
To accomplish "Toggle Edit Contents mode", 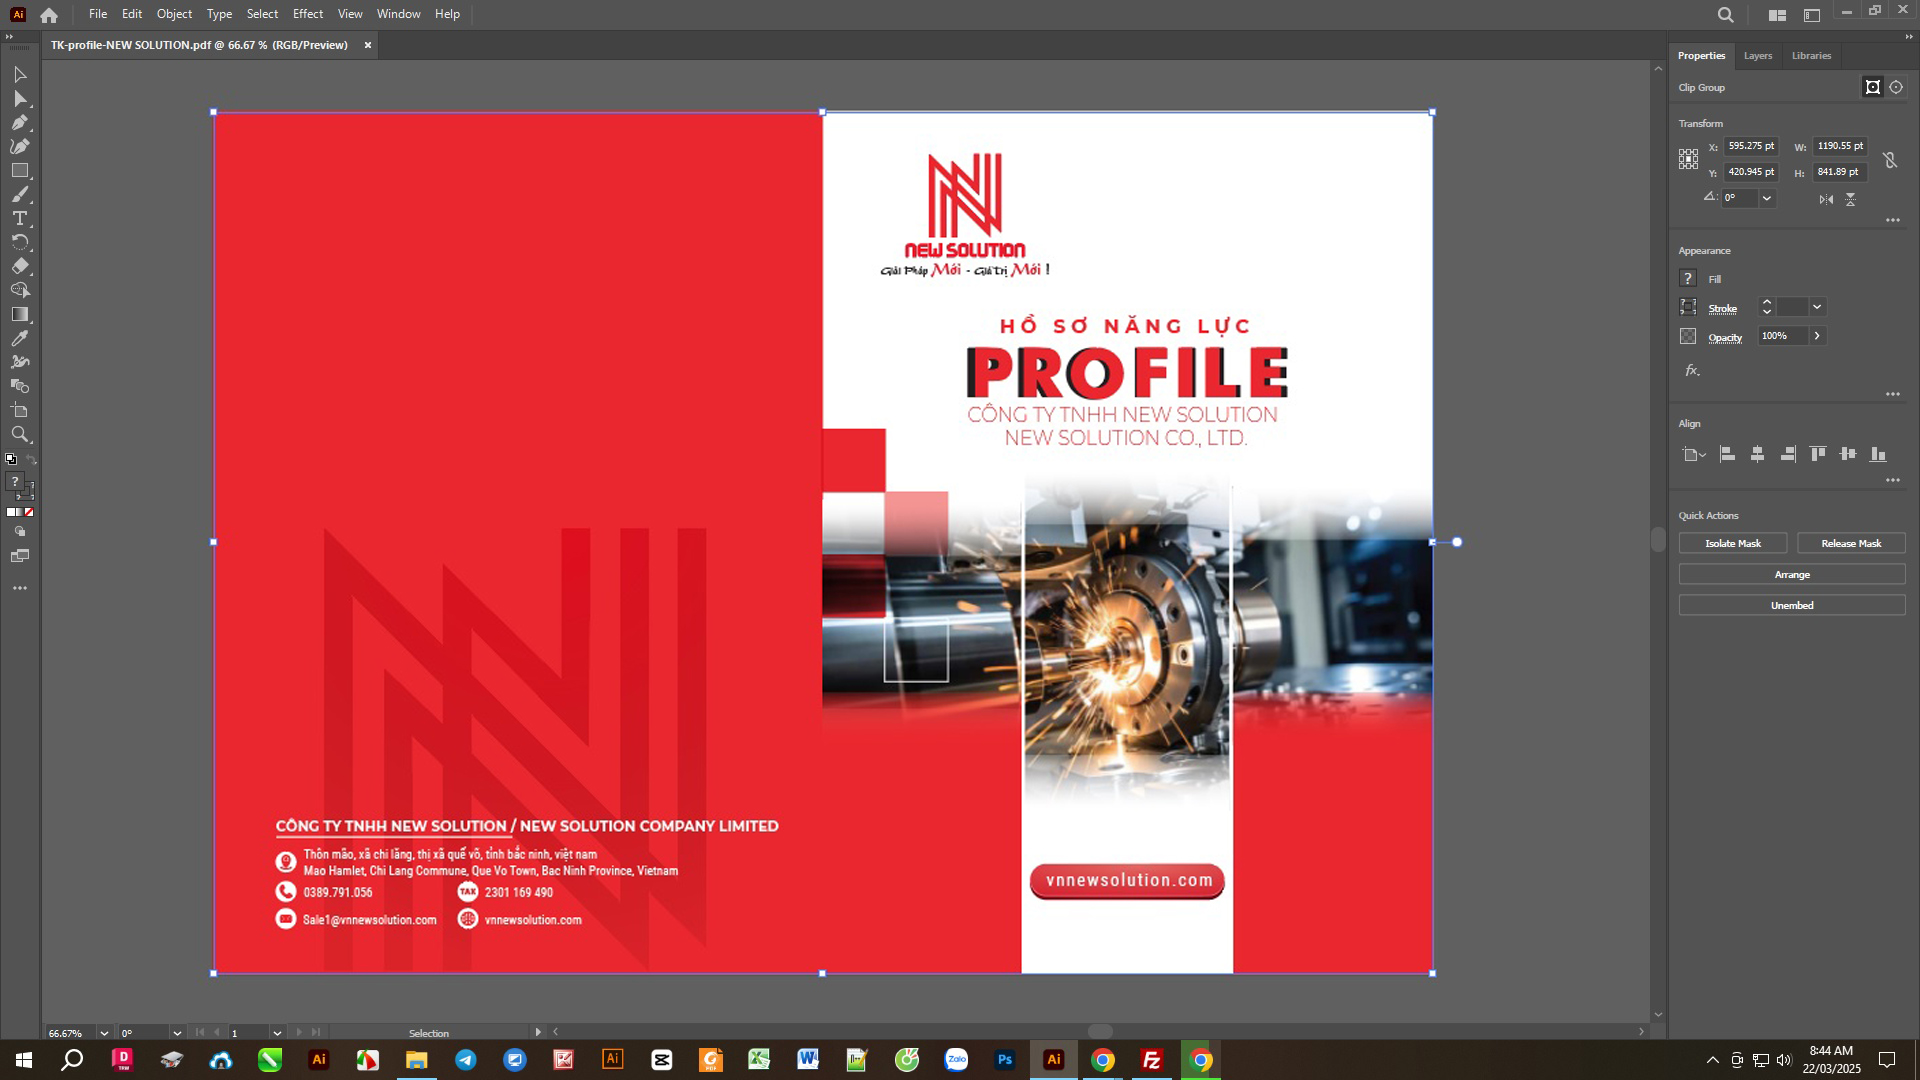I will tap(1896, 88).
